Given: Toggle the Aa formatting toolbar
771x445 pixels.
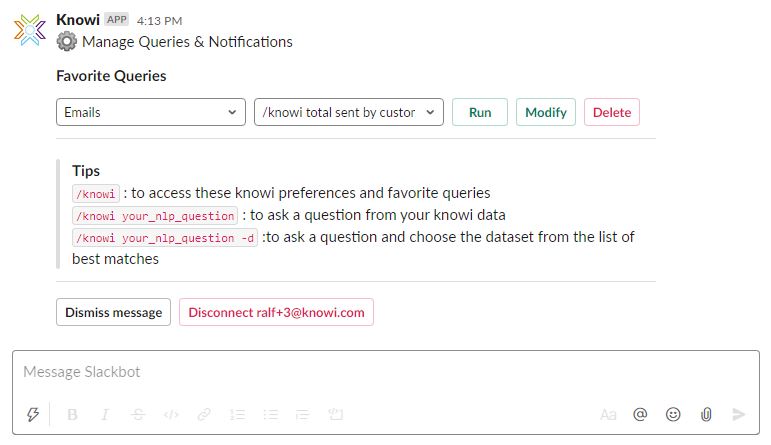Looking at the screenshot, I should coord(608,414).
